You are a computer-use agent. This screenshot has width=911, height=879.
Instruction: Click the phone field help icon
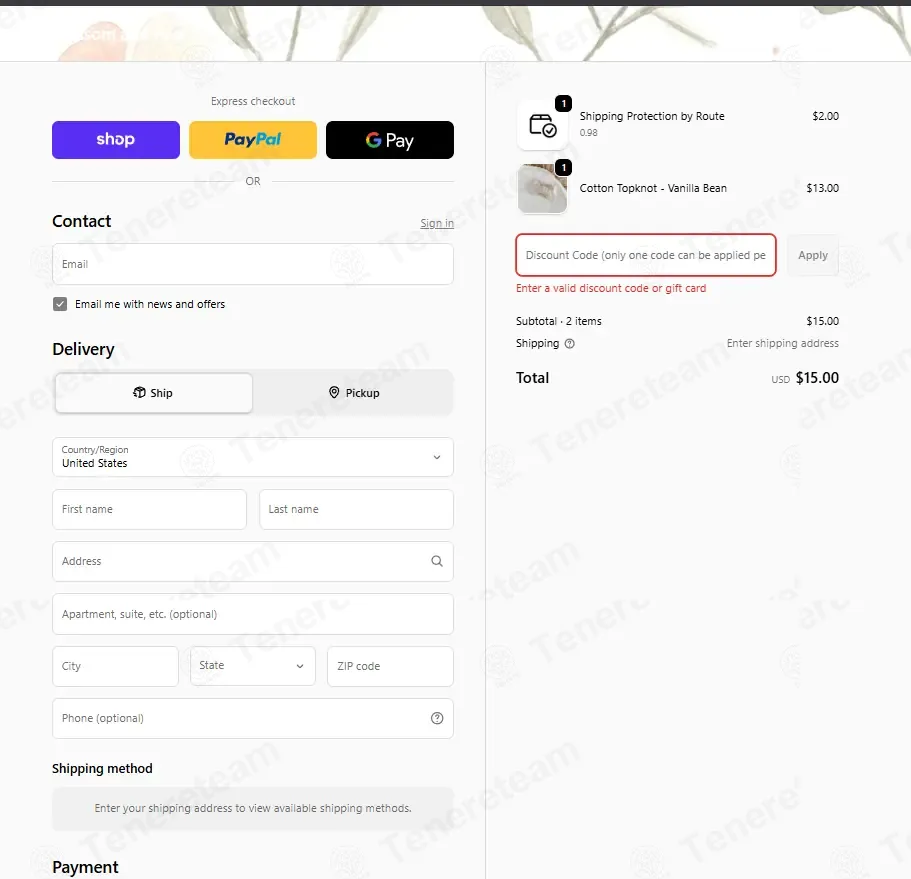437,718
